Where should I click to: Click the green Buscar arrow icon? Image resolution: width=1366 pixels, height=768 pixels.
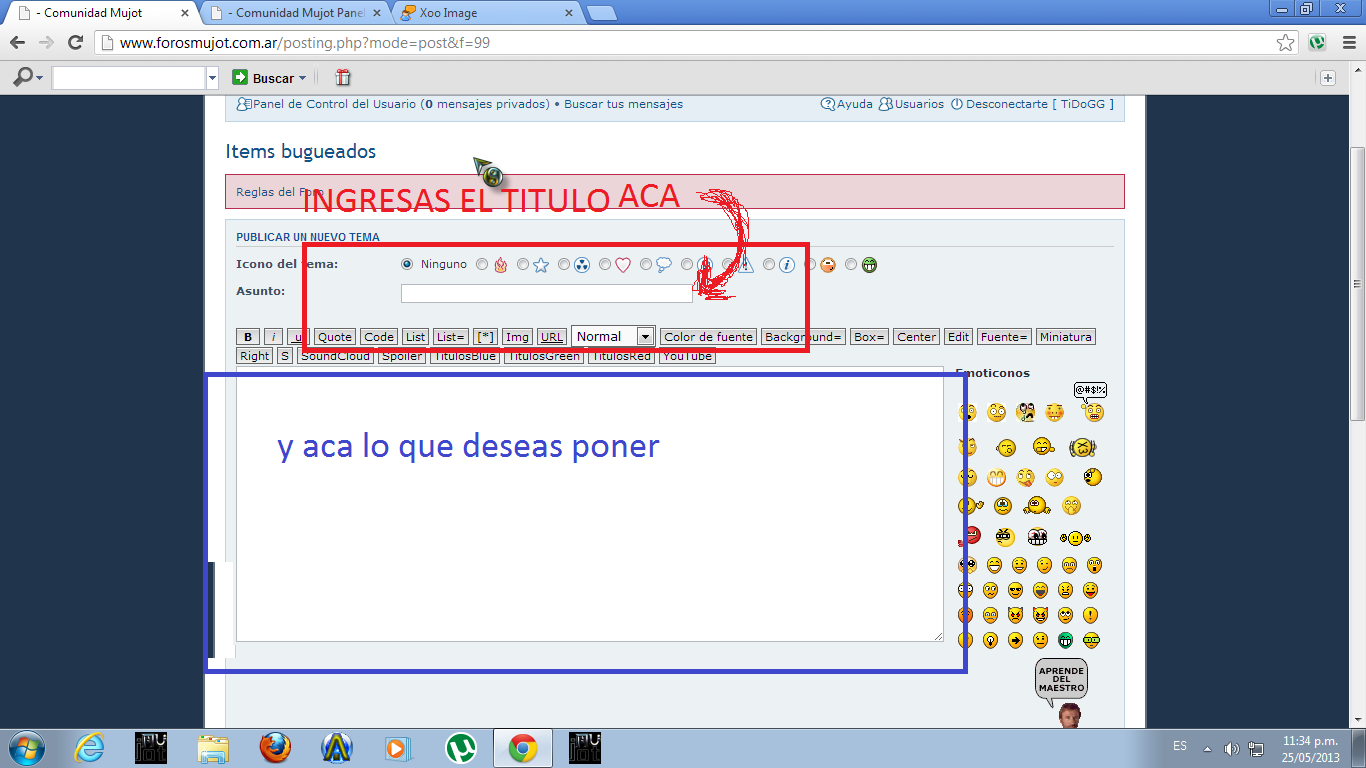240,78
